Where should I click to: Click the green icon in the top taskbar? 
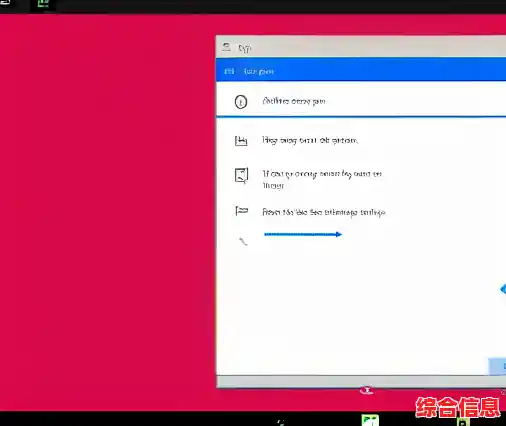point(43,4)
